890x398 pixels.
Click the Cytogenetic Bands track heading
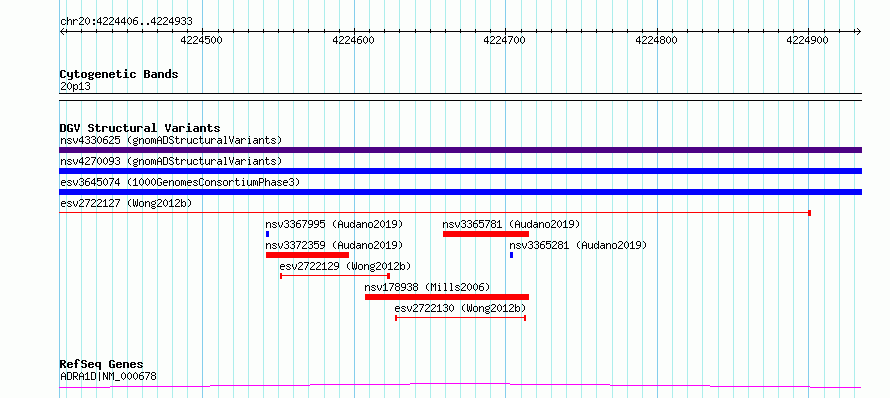tap(119, 74)
